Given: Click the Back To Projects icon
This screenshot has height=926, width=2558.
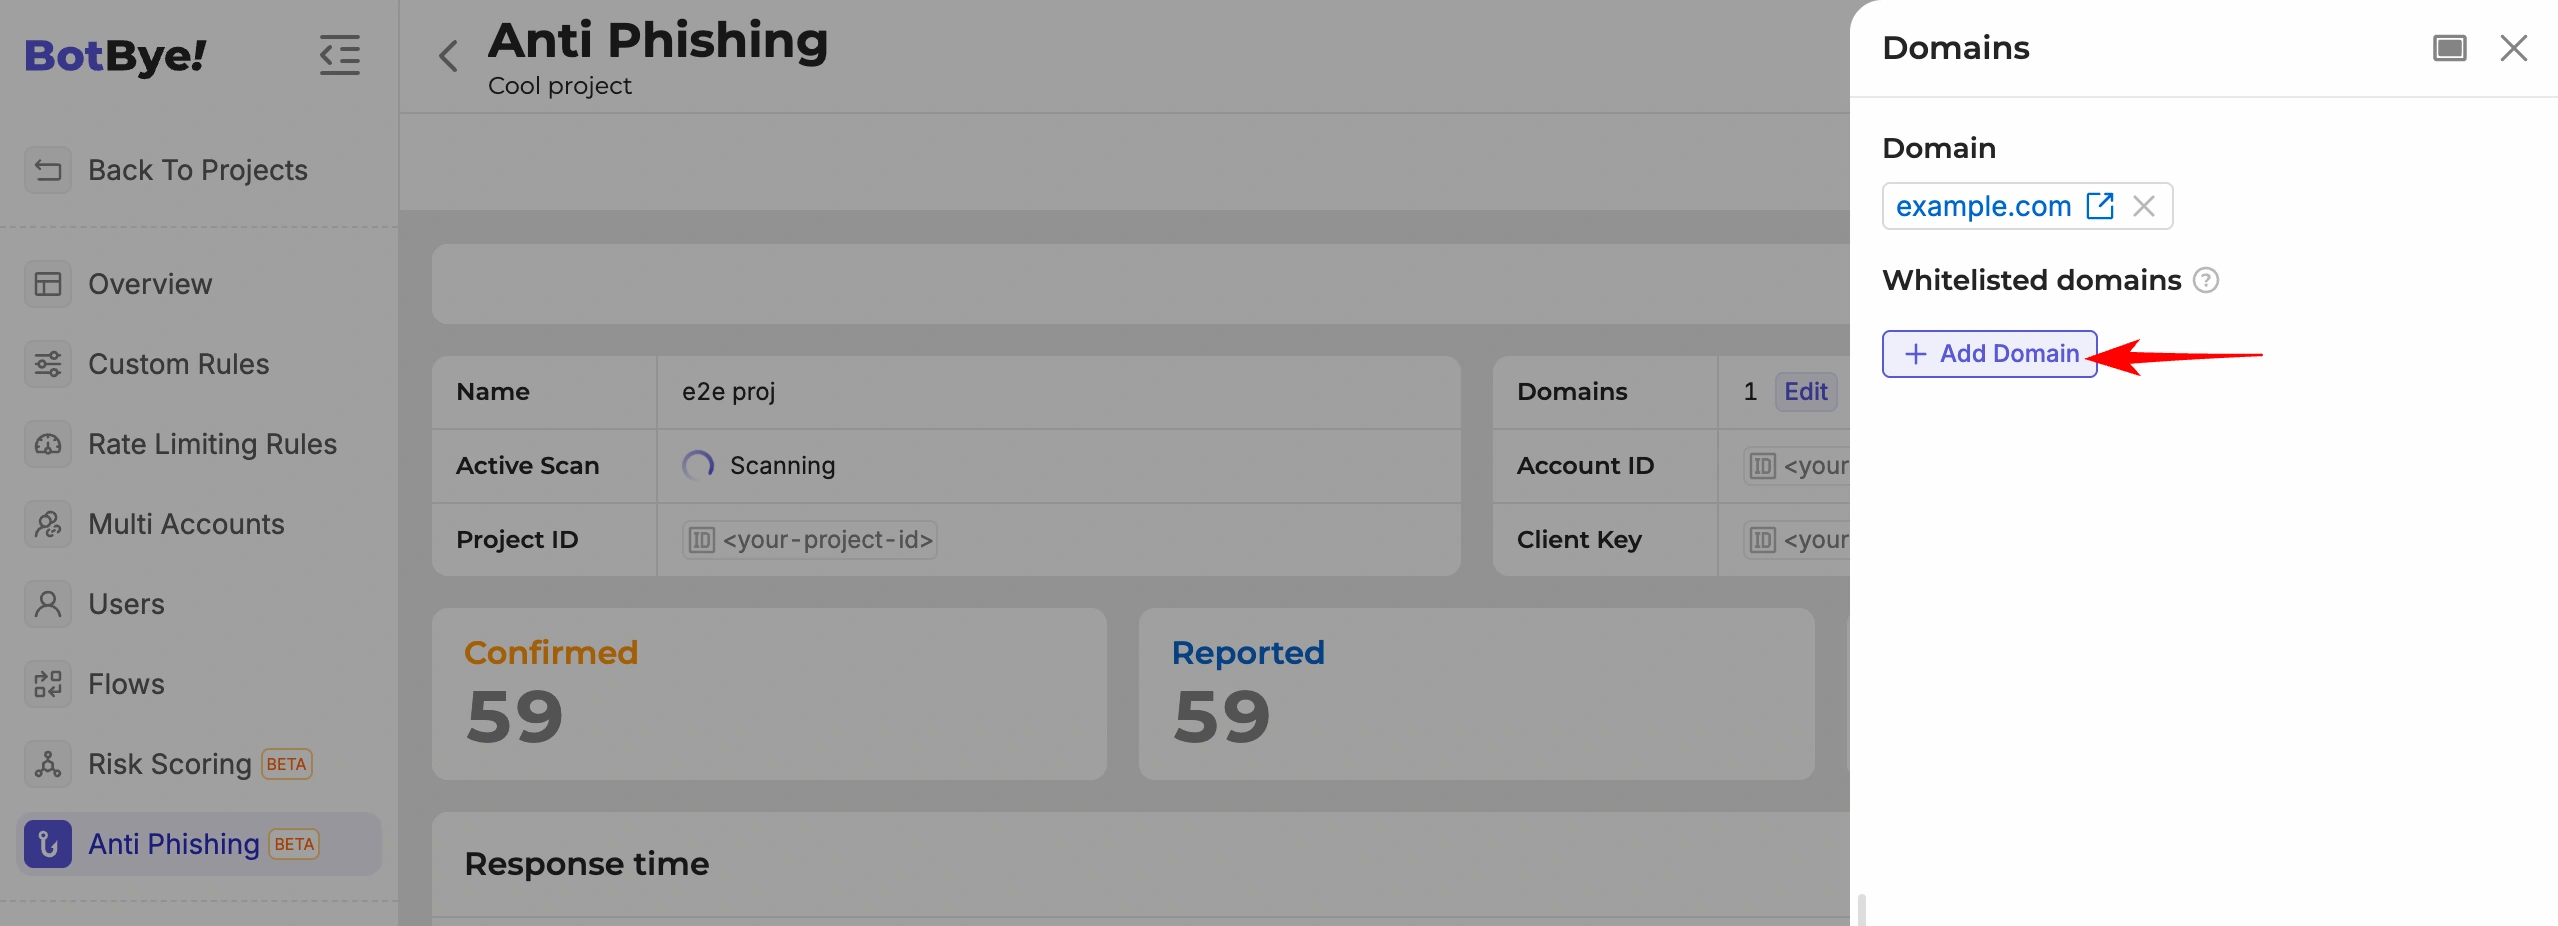Looking at the screenshot, I should pyautogui.click(x=48, y=170).
